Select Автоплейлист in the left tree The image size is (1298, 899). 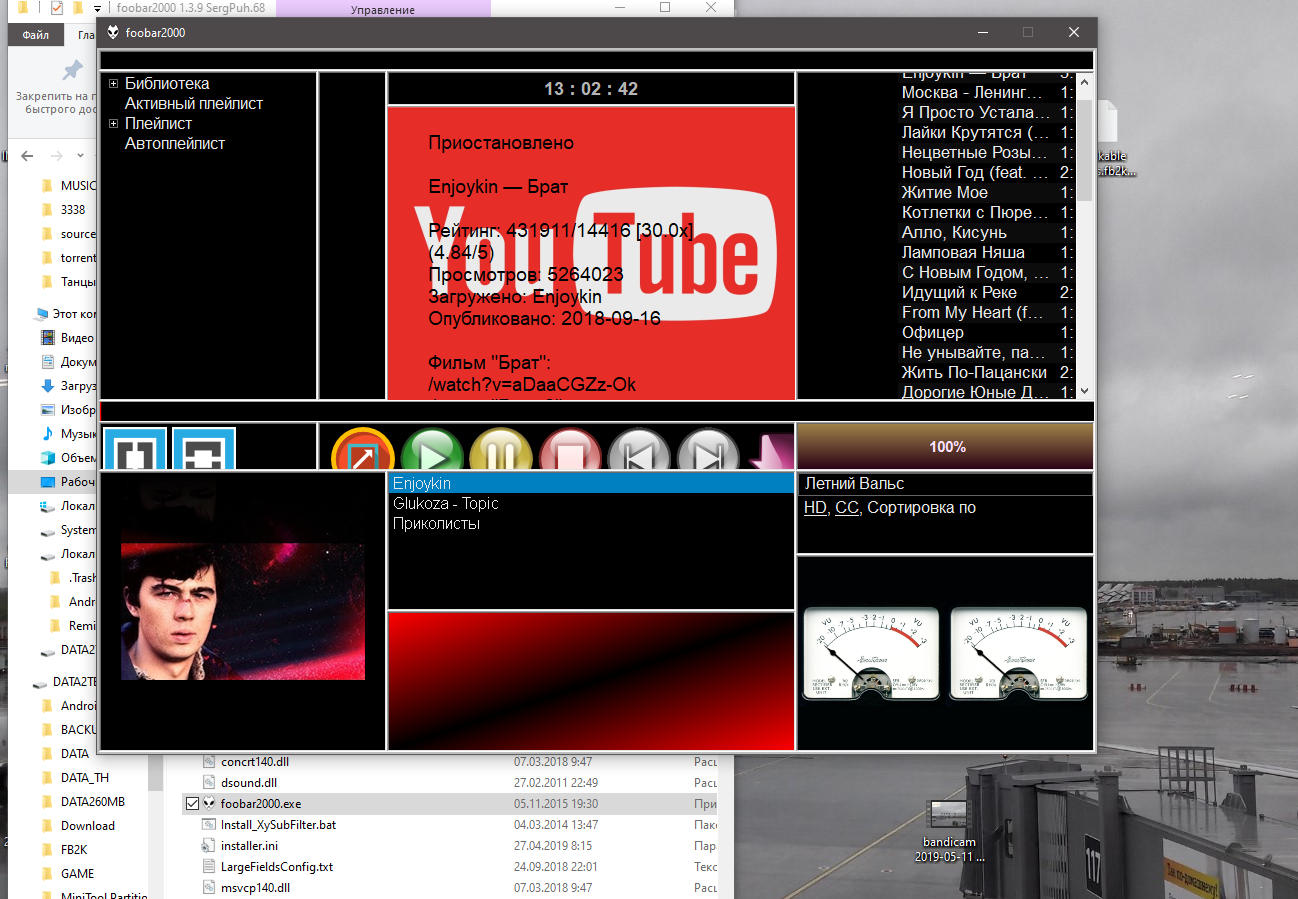coord(175,144)
